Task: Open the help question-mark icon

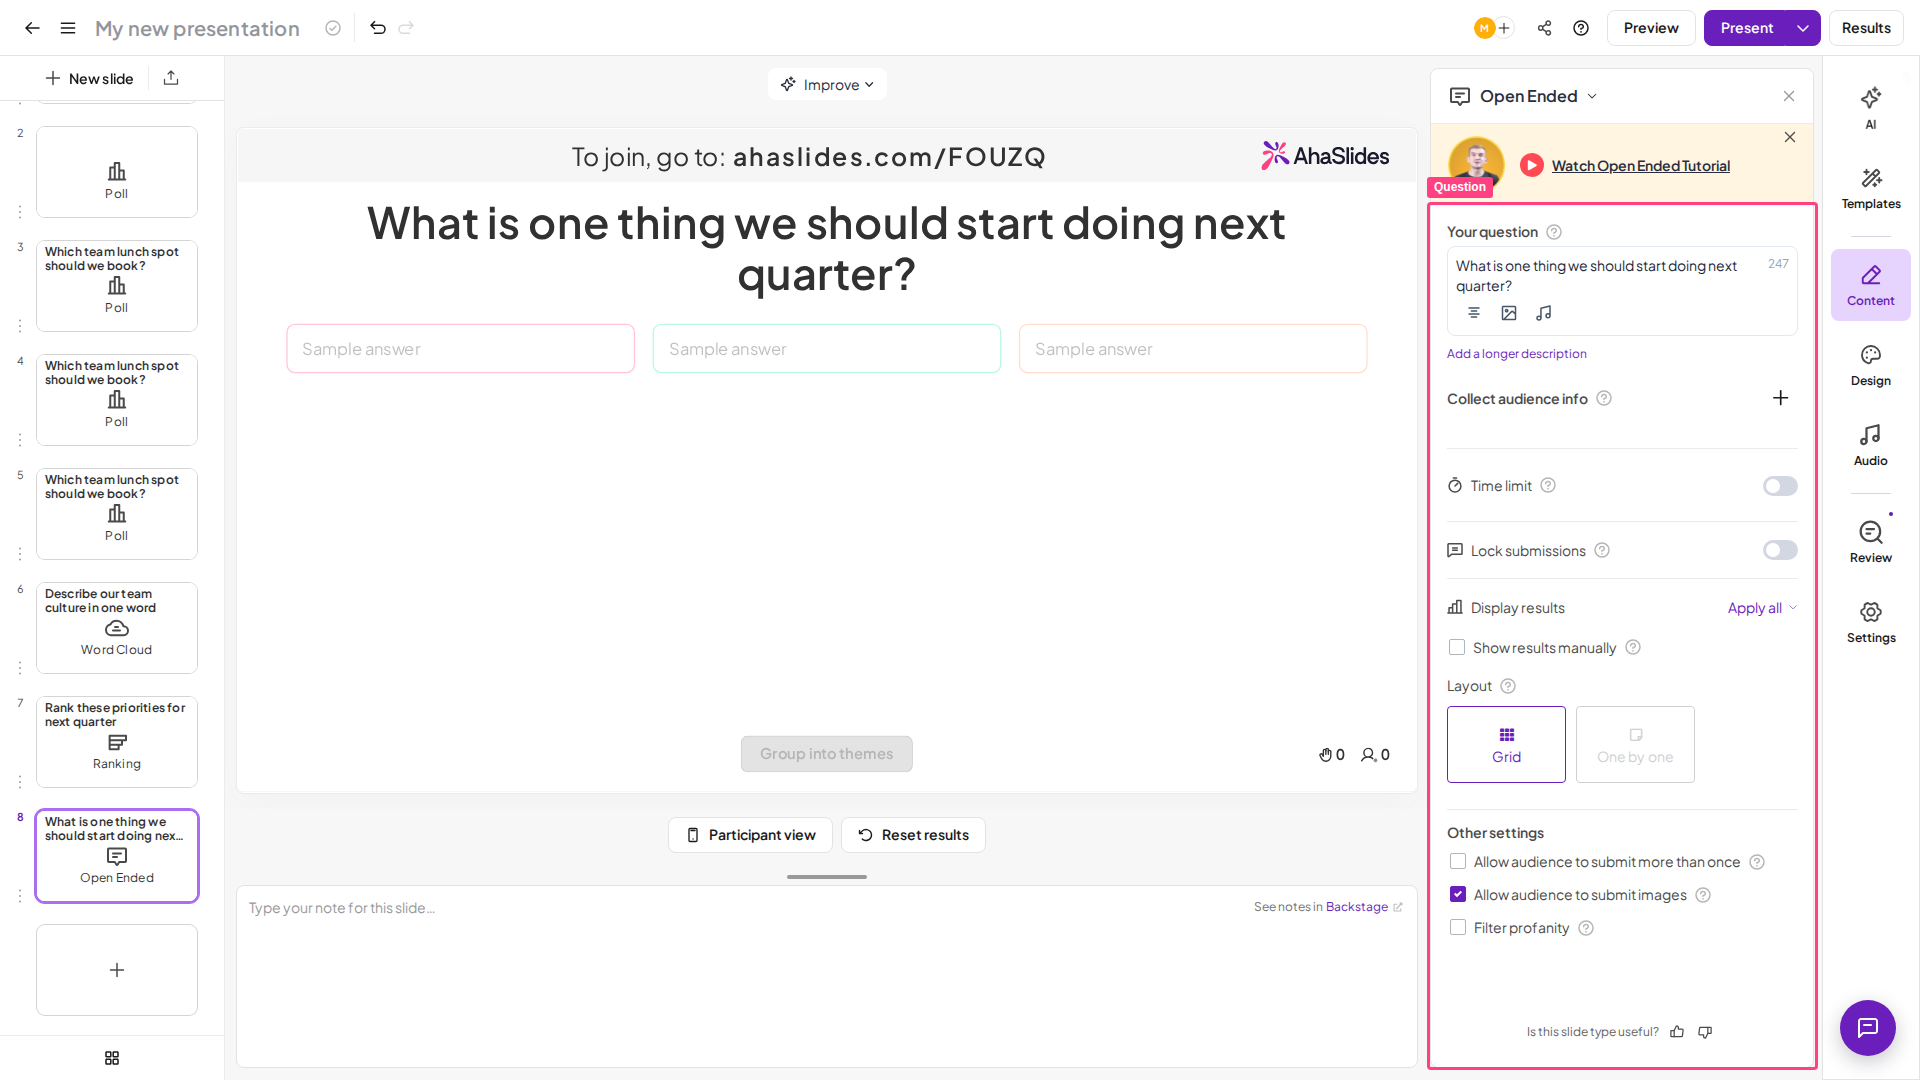Action: [x=1581, y=28]
